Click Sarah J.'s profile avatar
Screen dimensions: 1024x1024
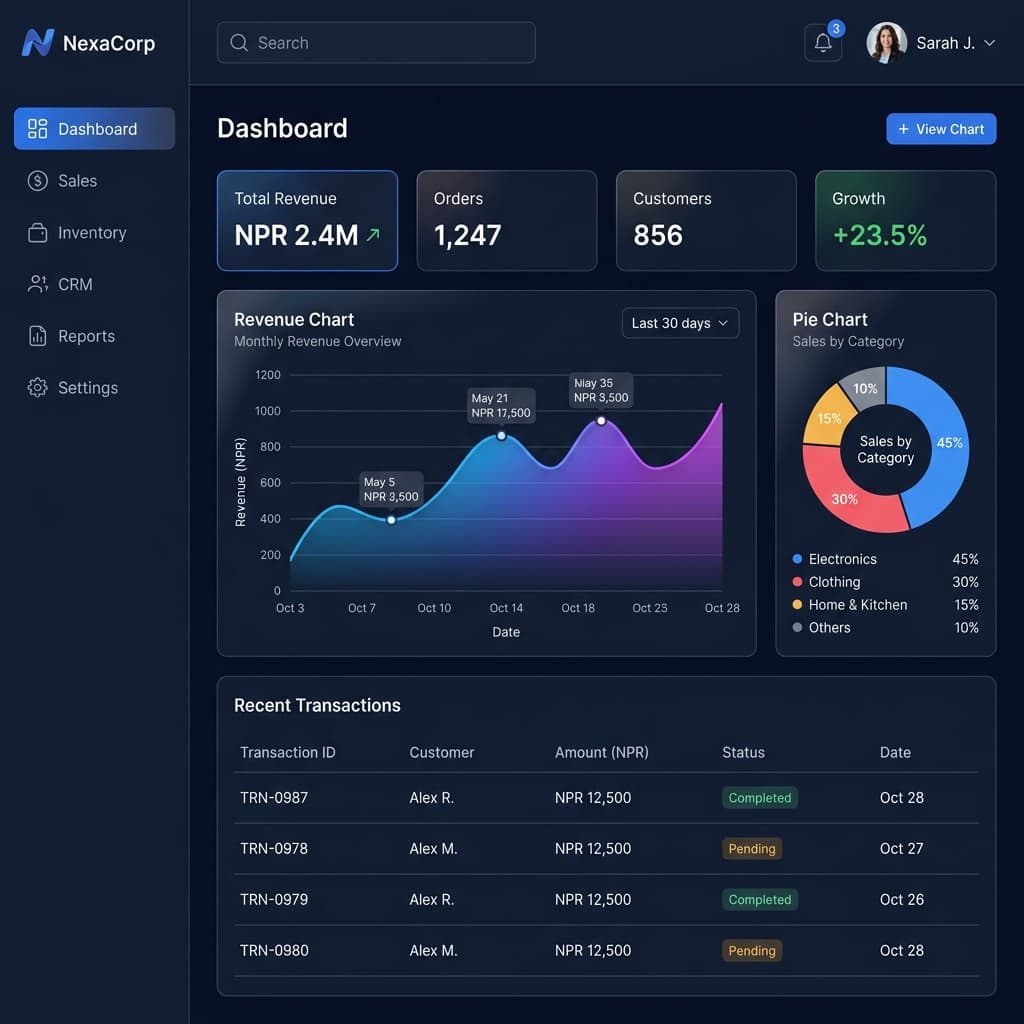pos(886,43)
